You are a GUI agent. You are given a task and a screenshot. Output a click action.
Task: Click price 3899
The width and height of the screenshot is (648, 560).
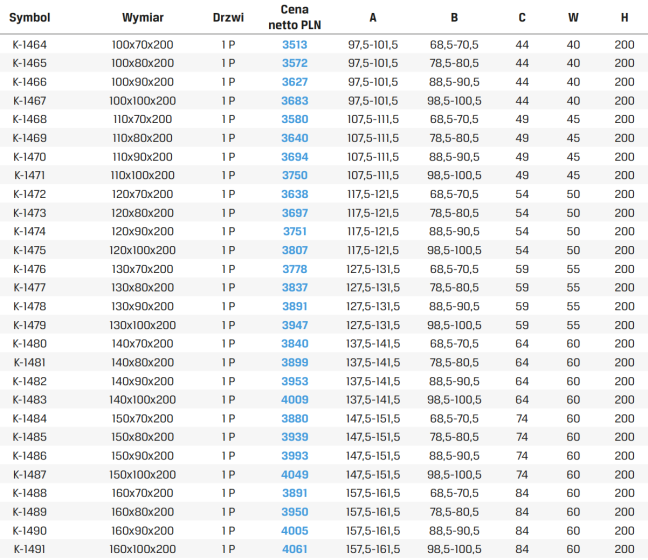pos(295,362)
